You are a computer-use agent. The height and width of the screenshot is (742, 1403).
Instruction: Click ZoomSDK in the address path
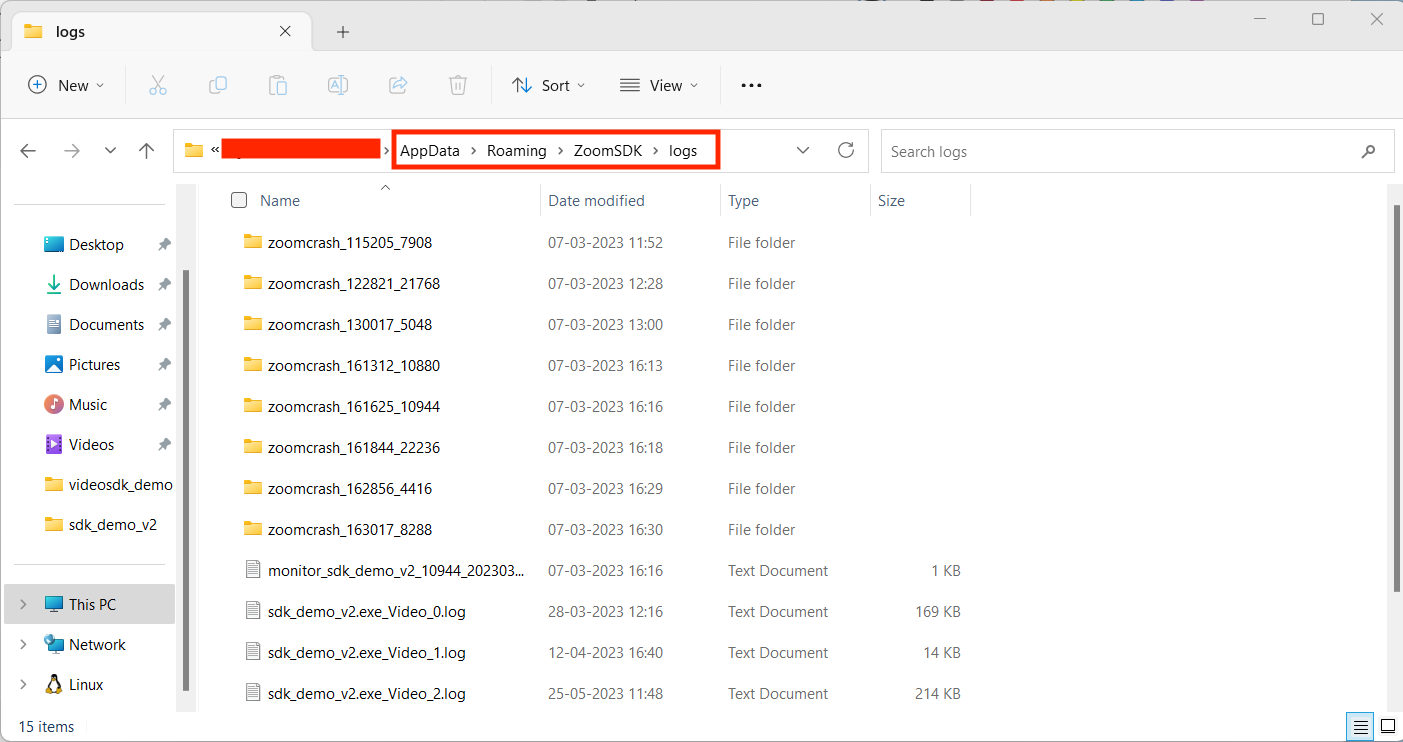click(608, 151)
